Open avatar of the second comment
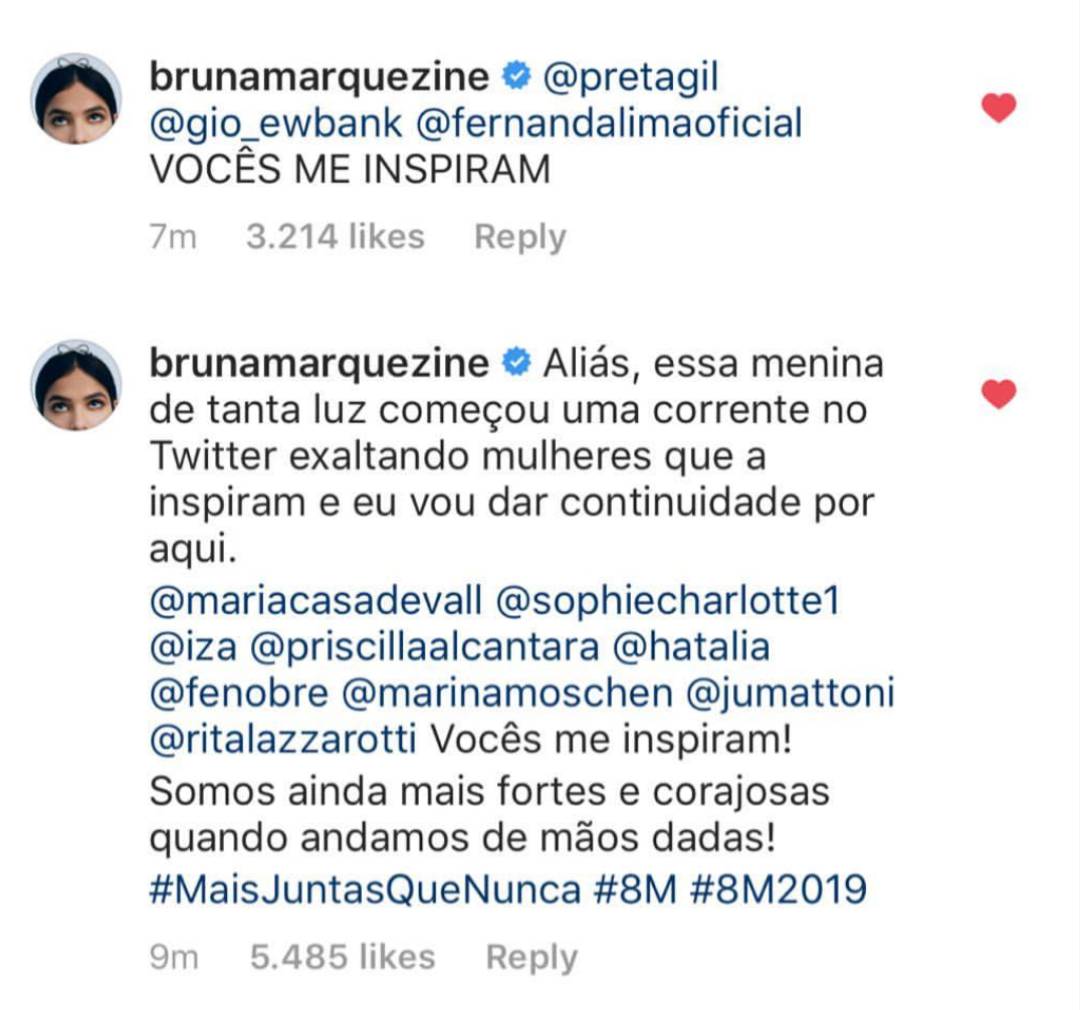Screen dimensions: 1080x1010 pos(76,386)
